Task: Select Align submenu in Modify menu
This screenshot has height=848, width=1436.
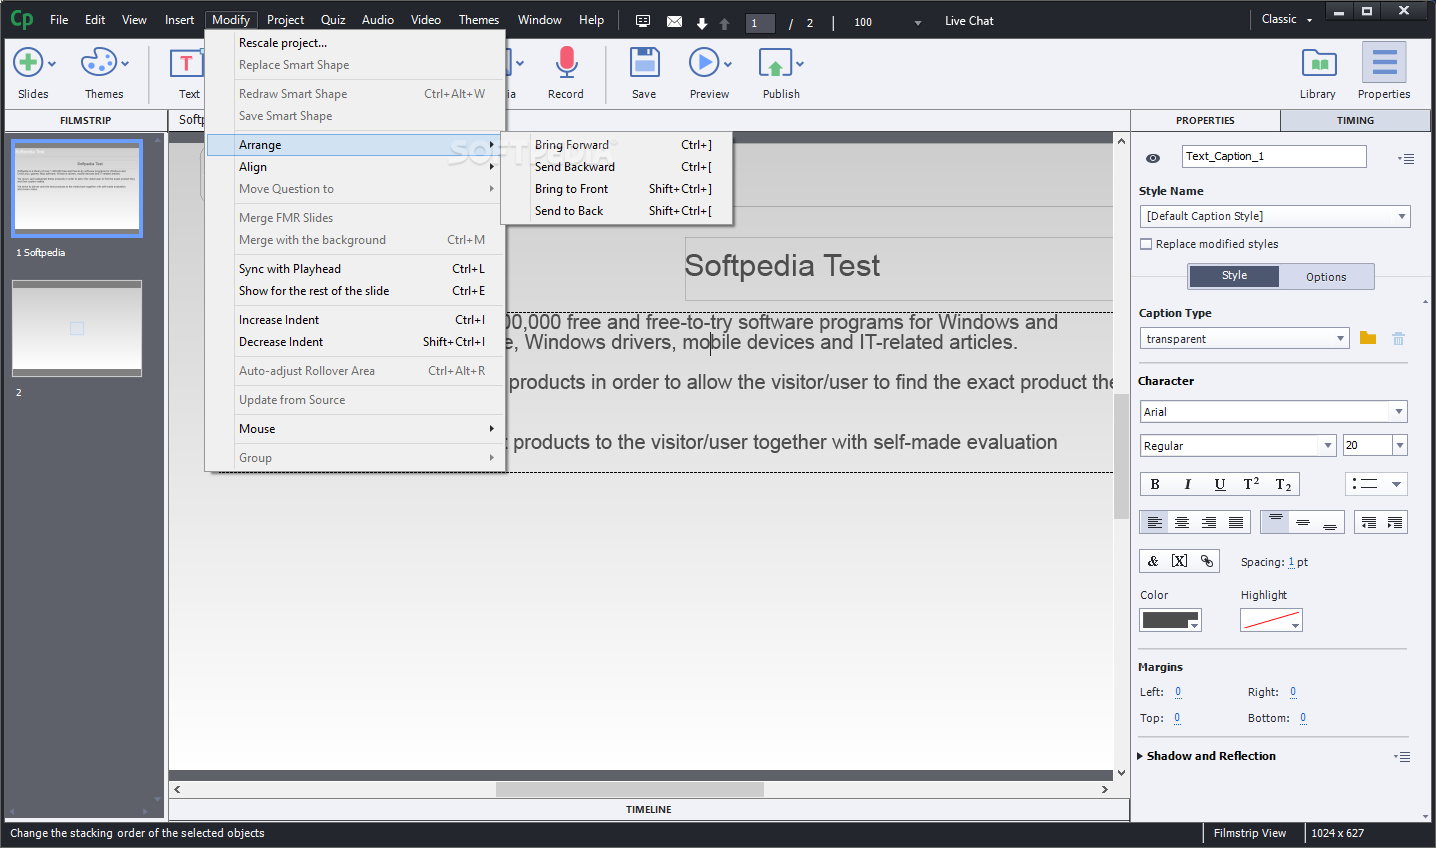Action: coord(354,167)
